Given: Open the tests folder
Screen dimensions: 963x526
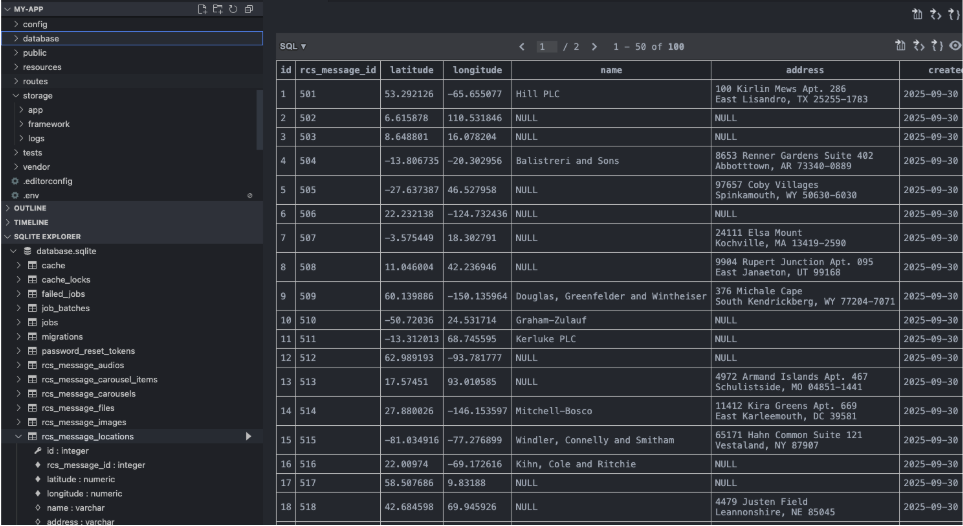Looking at the screenshot, I should pyautogui.click(x=33, y=152).
